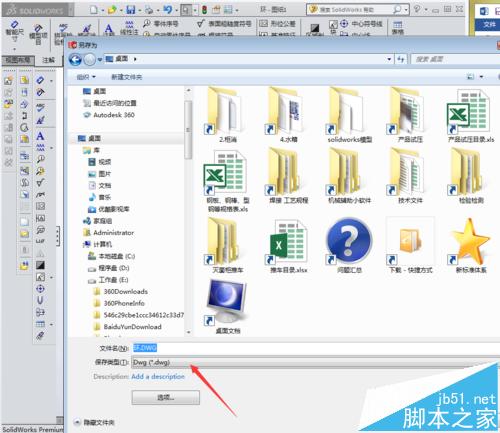
Task: Click the Open file icon in quick toolbar
Action: point(112,10)
